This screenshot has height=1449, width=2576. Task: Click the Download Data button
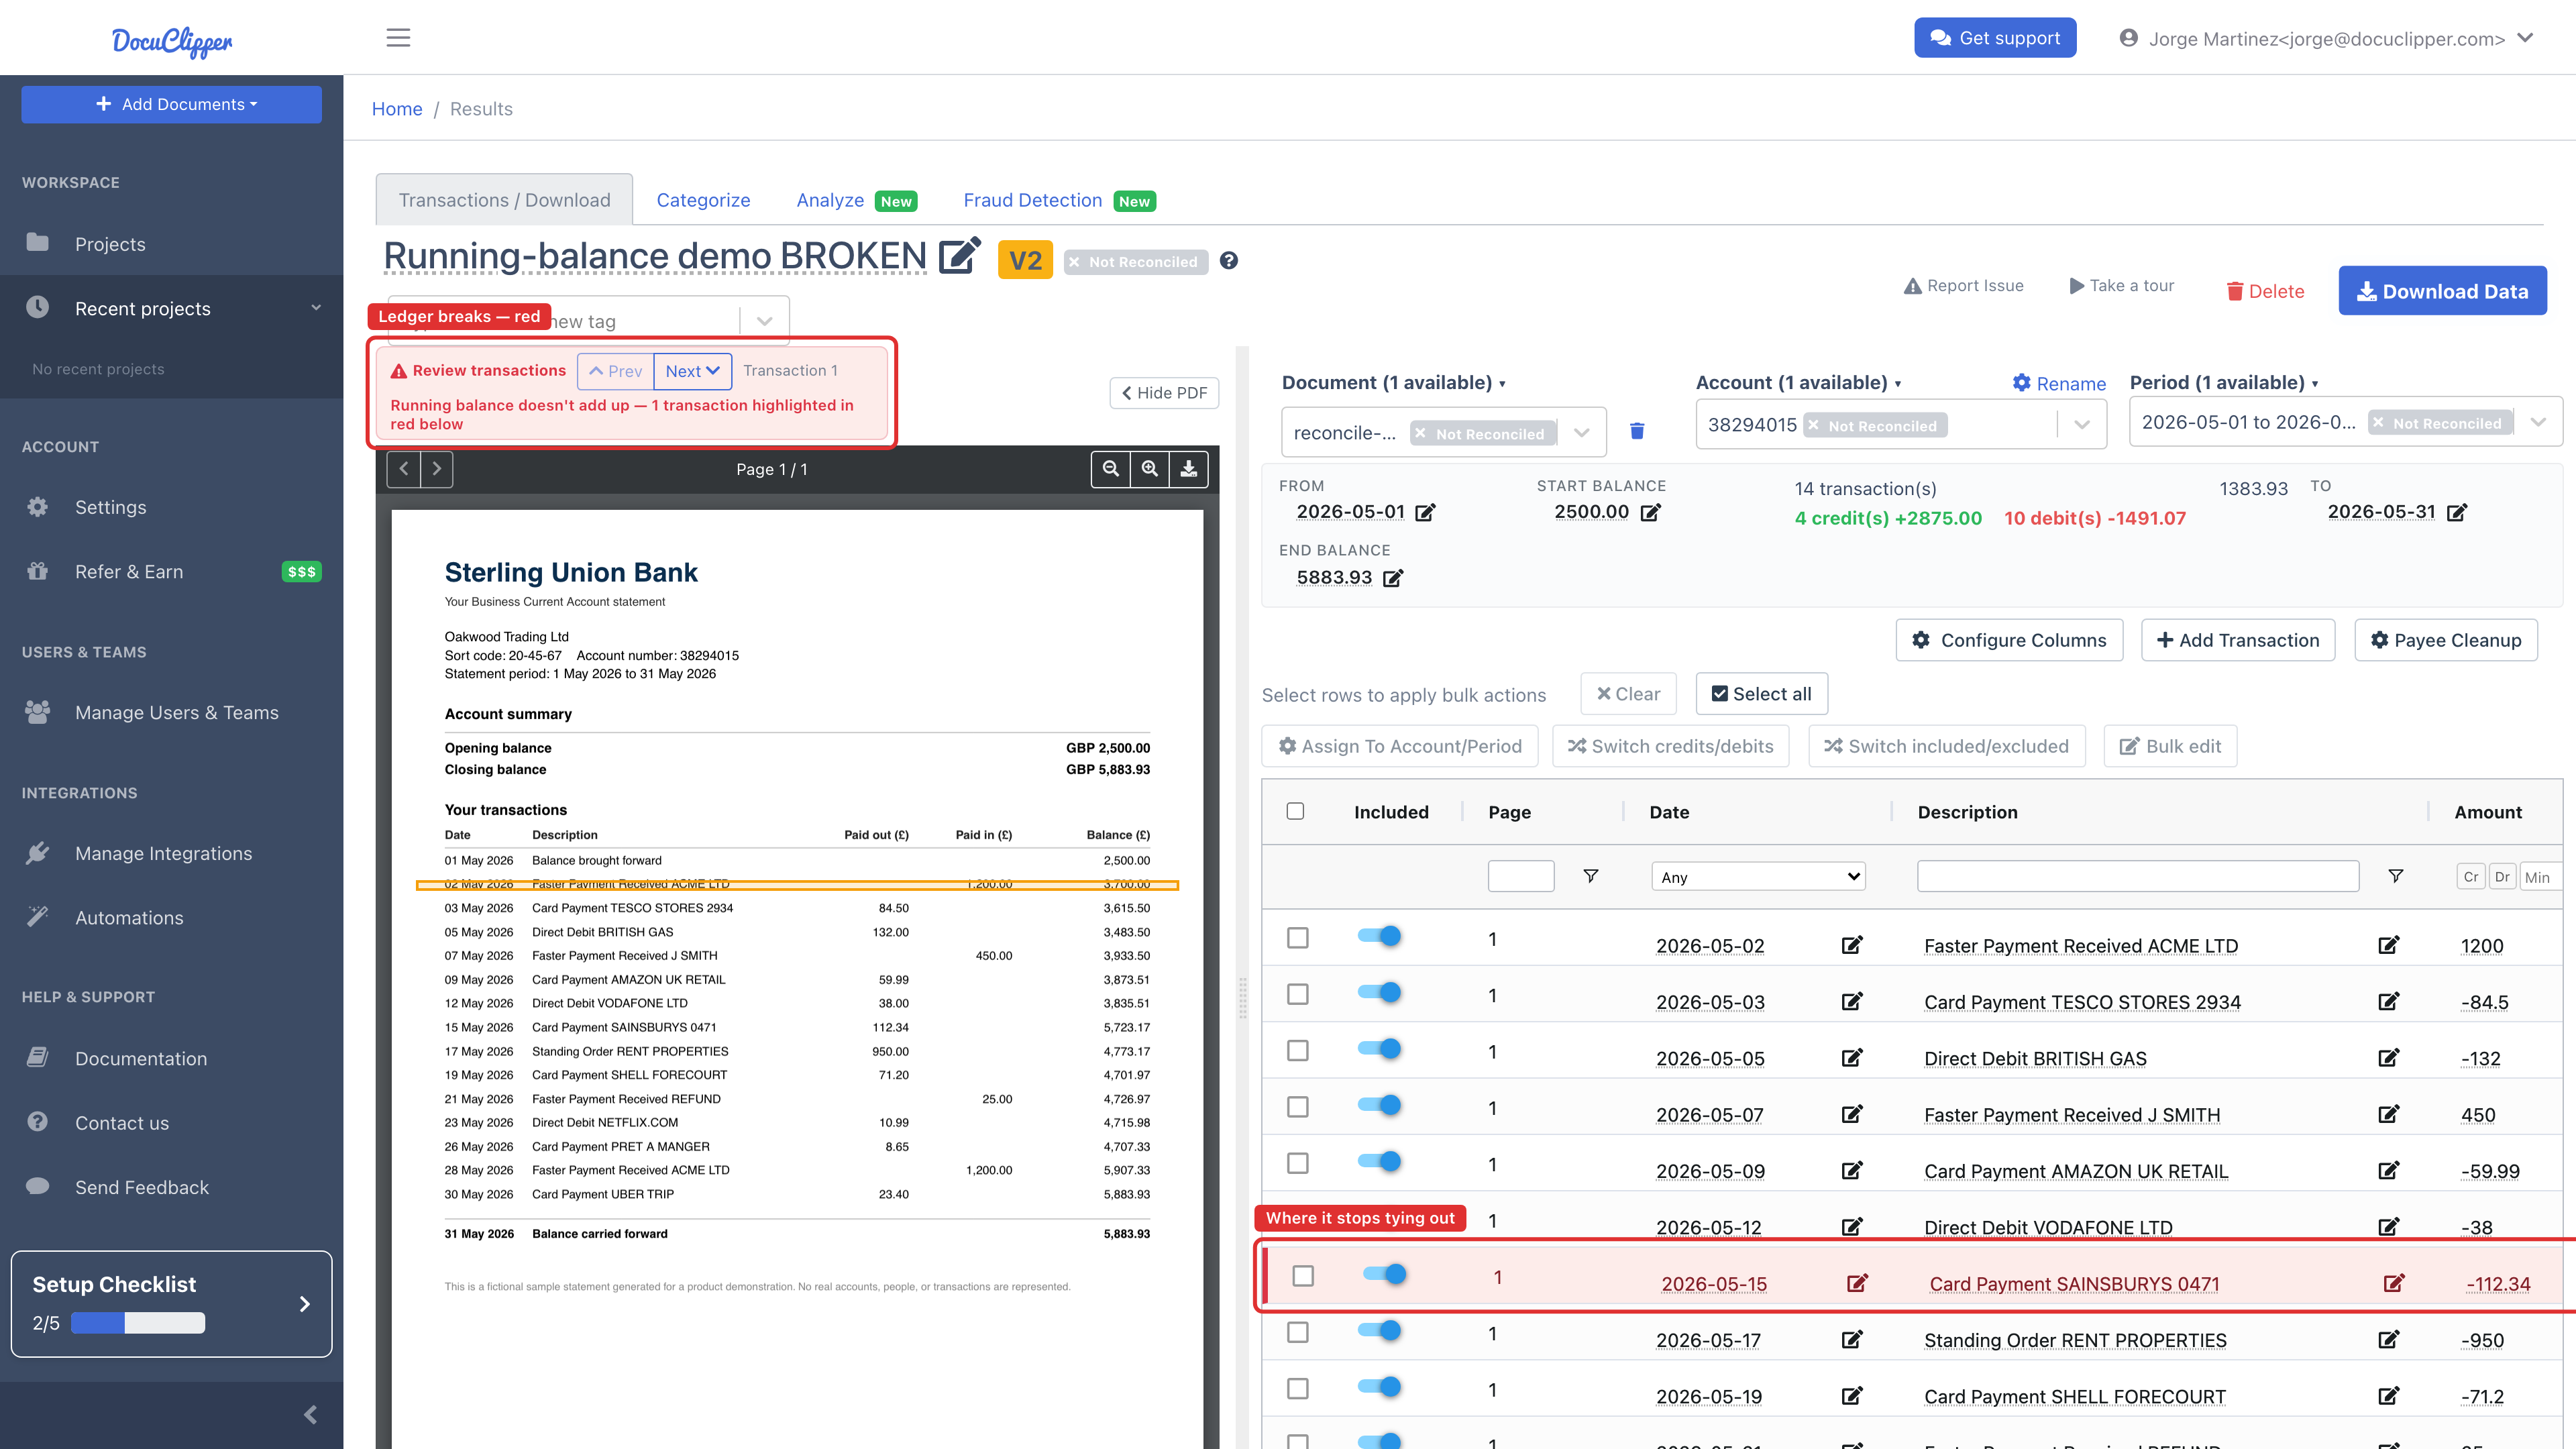coord(2442,291)
